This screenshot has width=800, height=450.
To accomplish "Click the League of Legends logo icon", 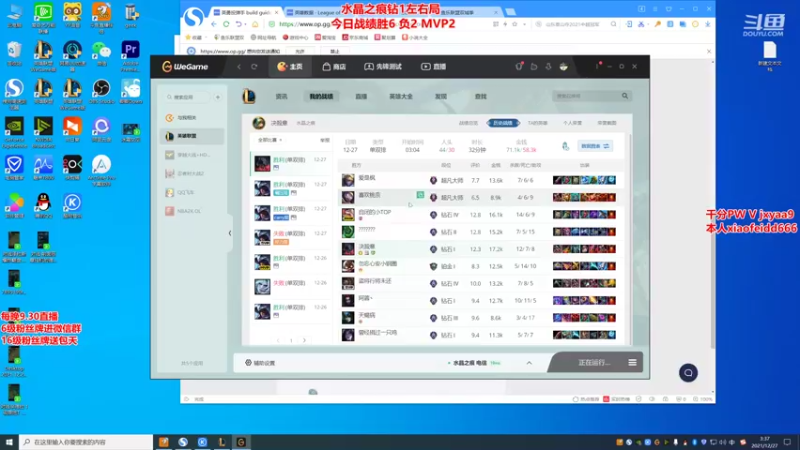I will [249, 96].
